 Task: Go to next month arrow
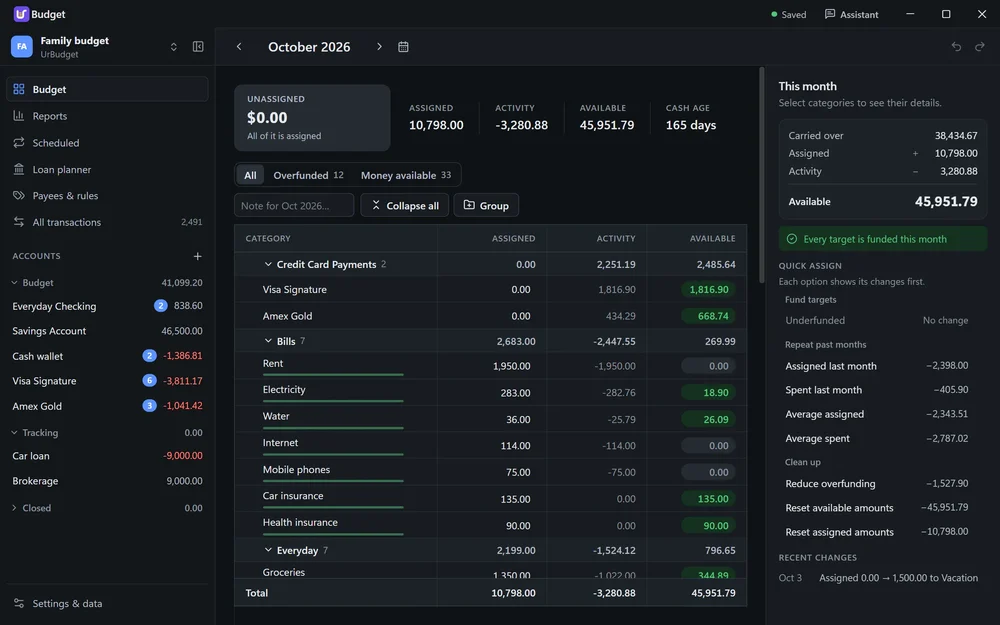click(x=379, y=47)
